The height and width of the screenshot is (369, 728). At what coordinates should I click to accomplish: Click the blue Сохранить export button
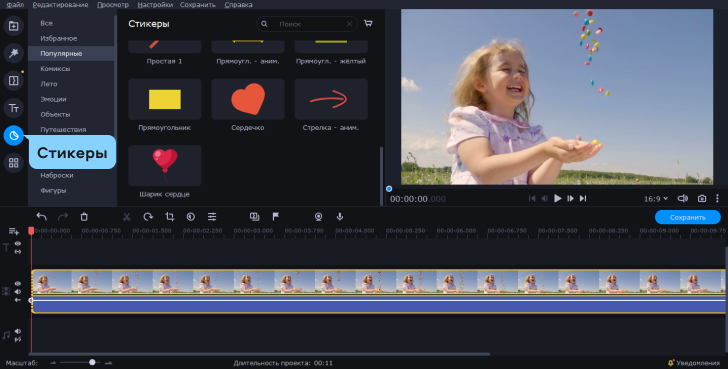tap(688, 217)
